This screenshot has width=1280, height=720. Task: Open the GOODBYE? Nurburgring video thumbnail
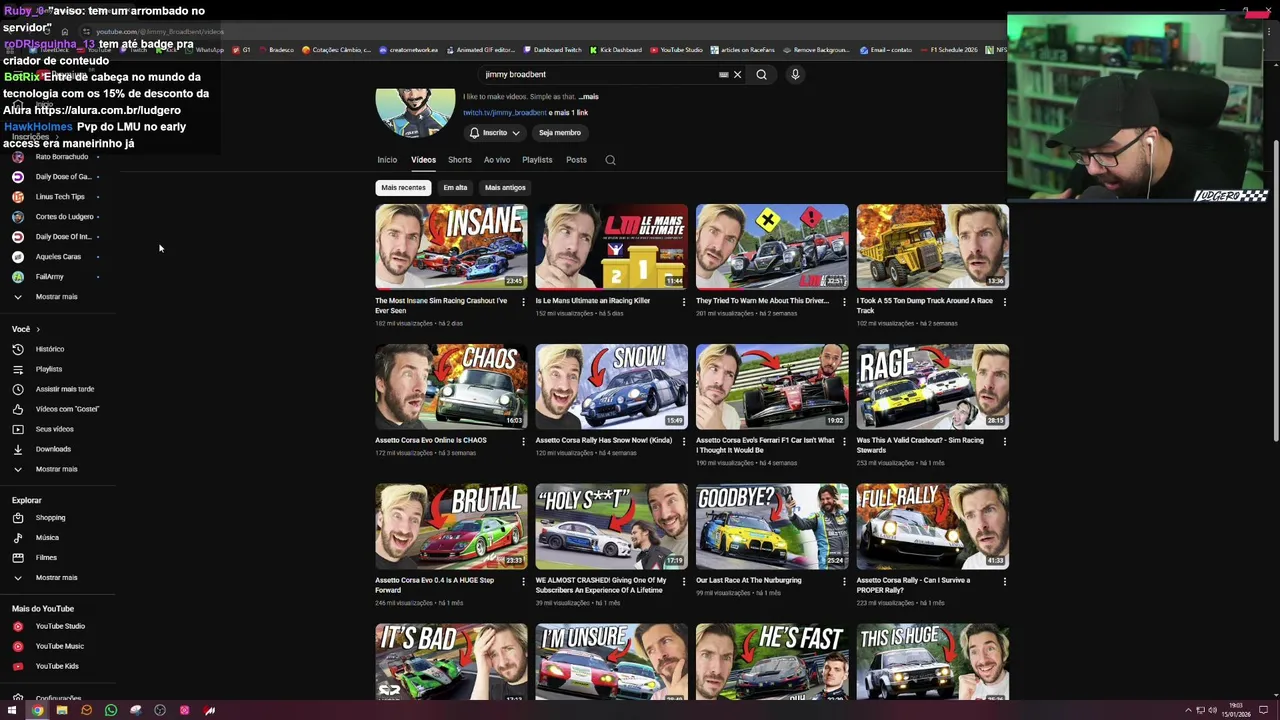[772, 527]
